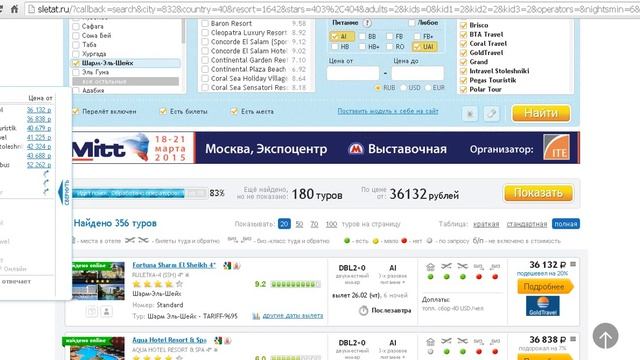Click the Питание help question-mark icon
Image resolution: width=640 pixels, height=360 pixels.
click(x=367, y=23)
